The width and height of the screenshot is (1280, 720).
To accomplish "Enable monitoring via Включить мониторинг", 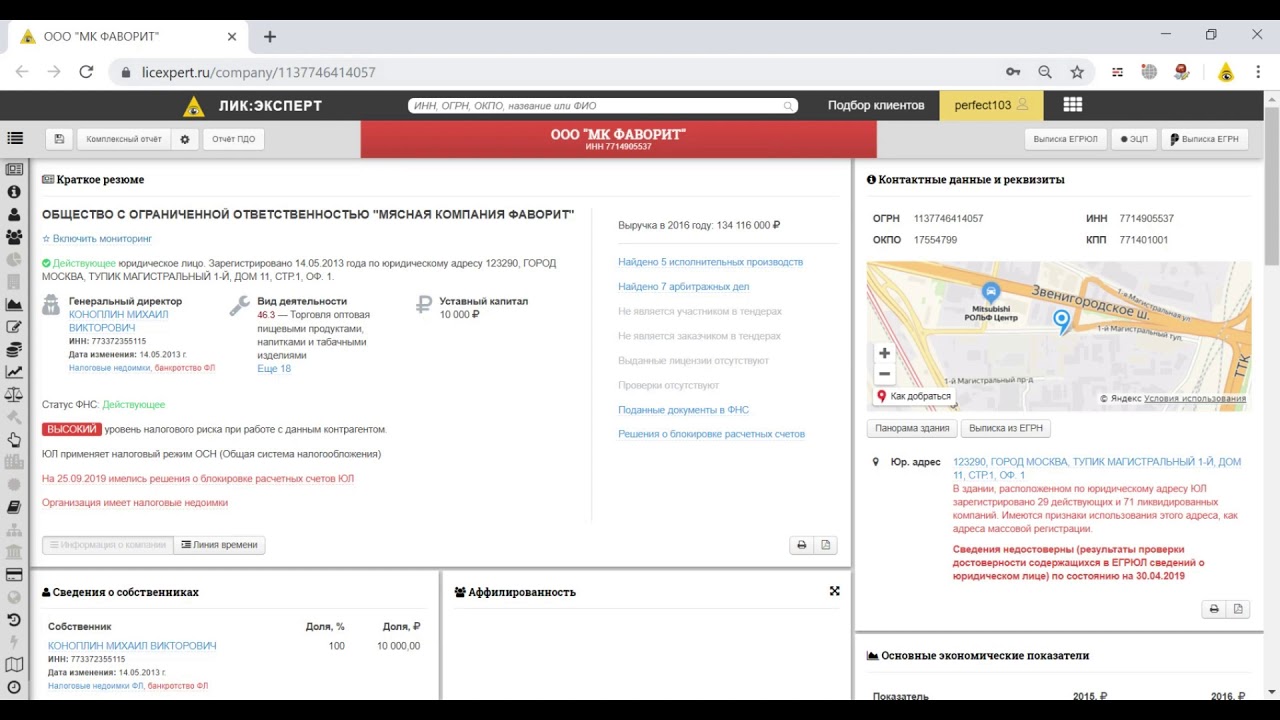I will point(97,239).
